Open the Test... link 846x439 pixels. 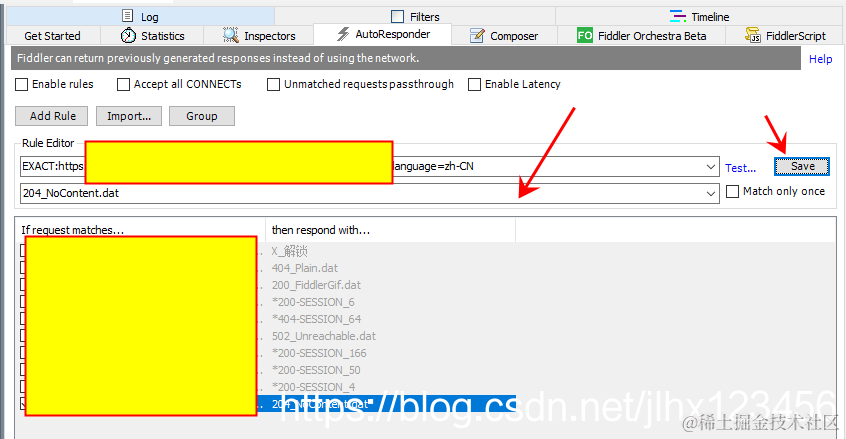740,168
